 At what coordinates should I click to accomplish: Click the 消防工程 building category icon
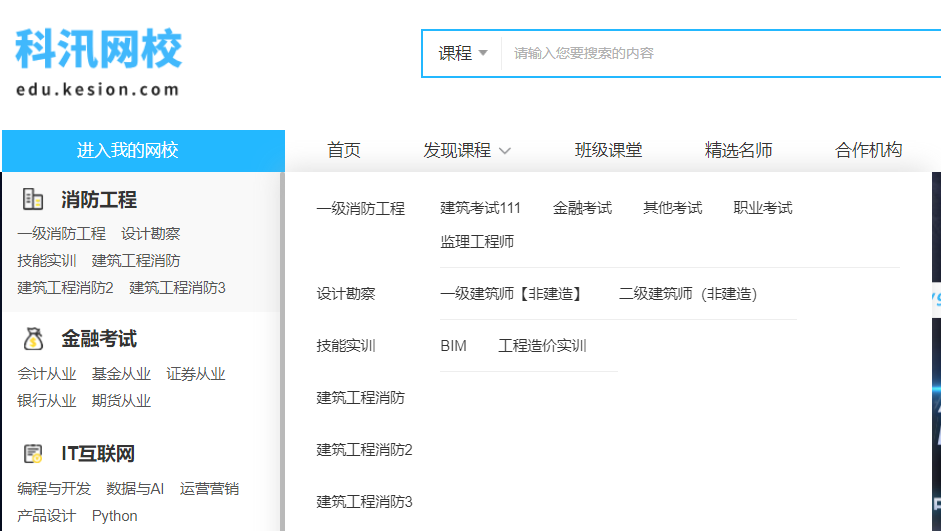pyautogui.click(x=33, y=199)
